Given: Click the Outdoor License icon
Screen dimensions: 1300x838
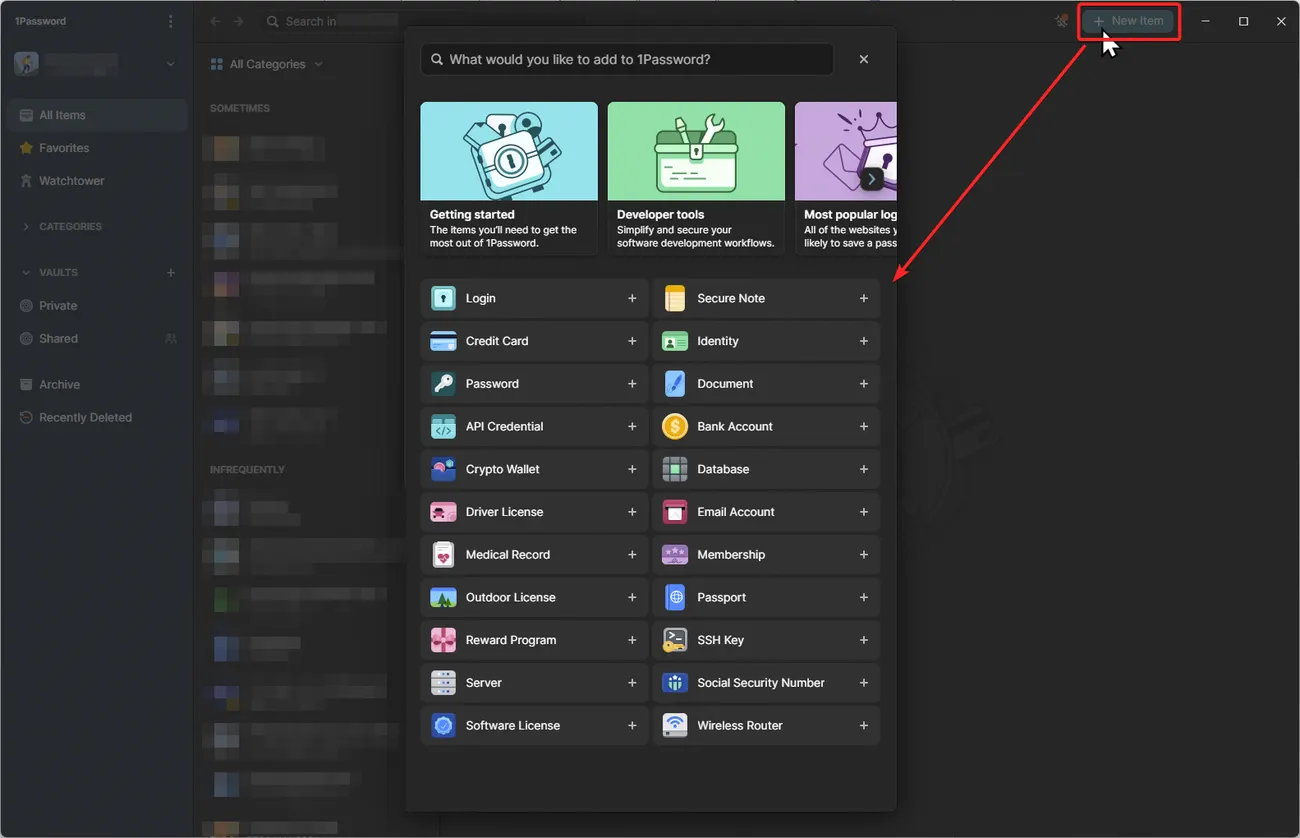Looking at the screenshot, I should coord(443,598).
